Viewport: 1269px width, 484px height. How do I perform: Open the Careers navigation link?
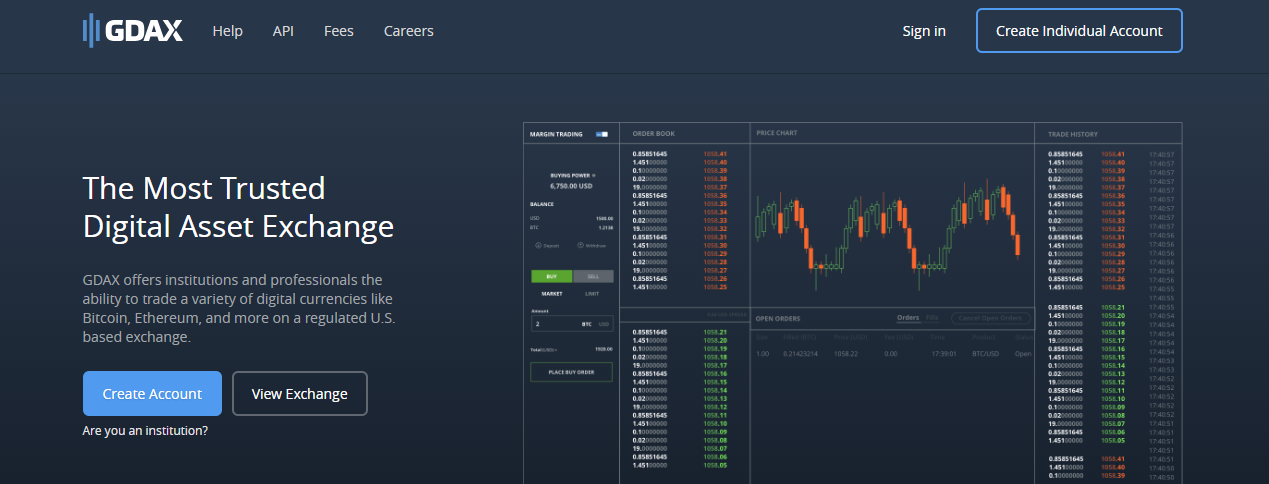[408, 31]
